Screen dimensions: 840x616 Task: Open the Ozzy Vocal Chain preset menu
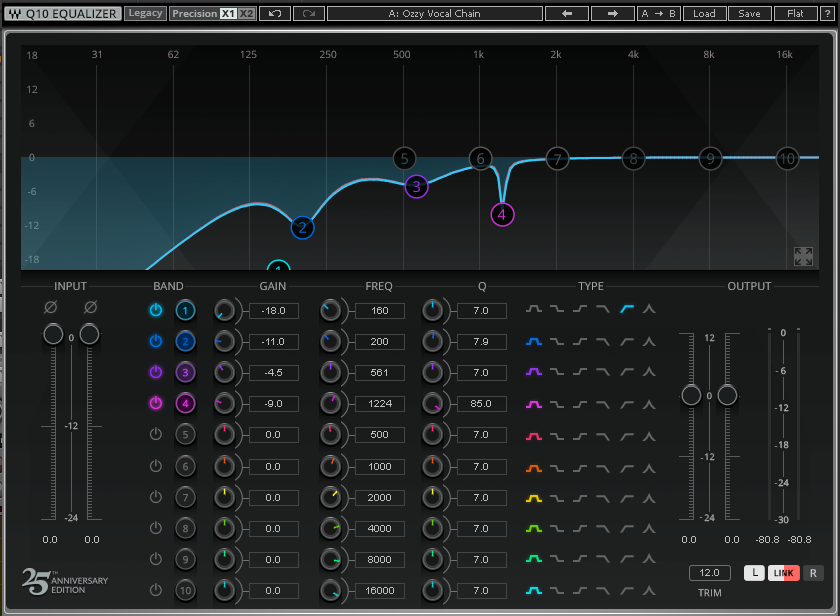434,13
